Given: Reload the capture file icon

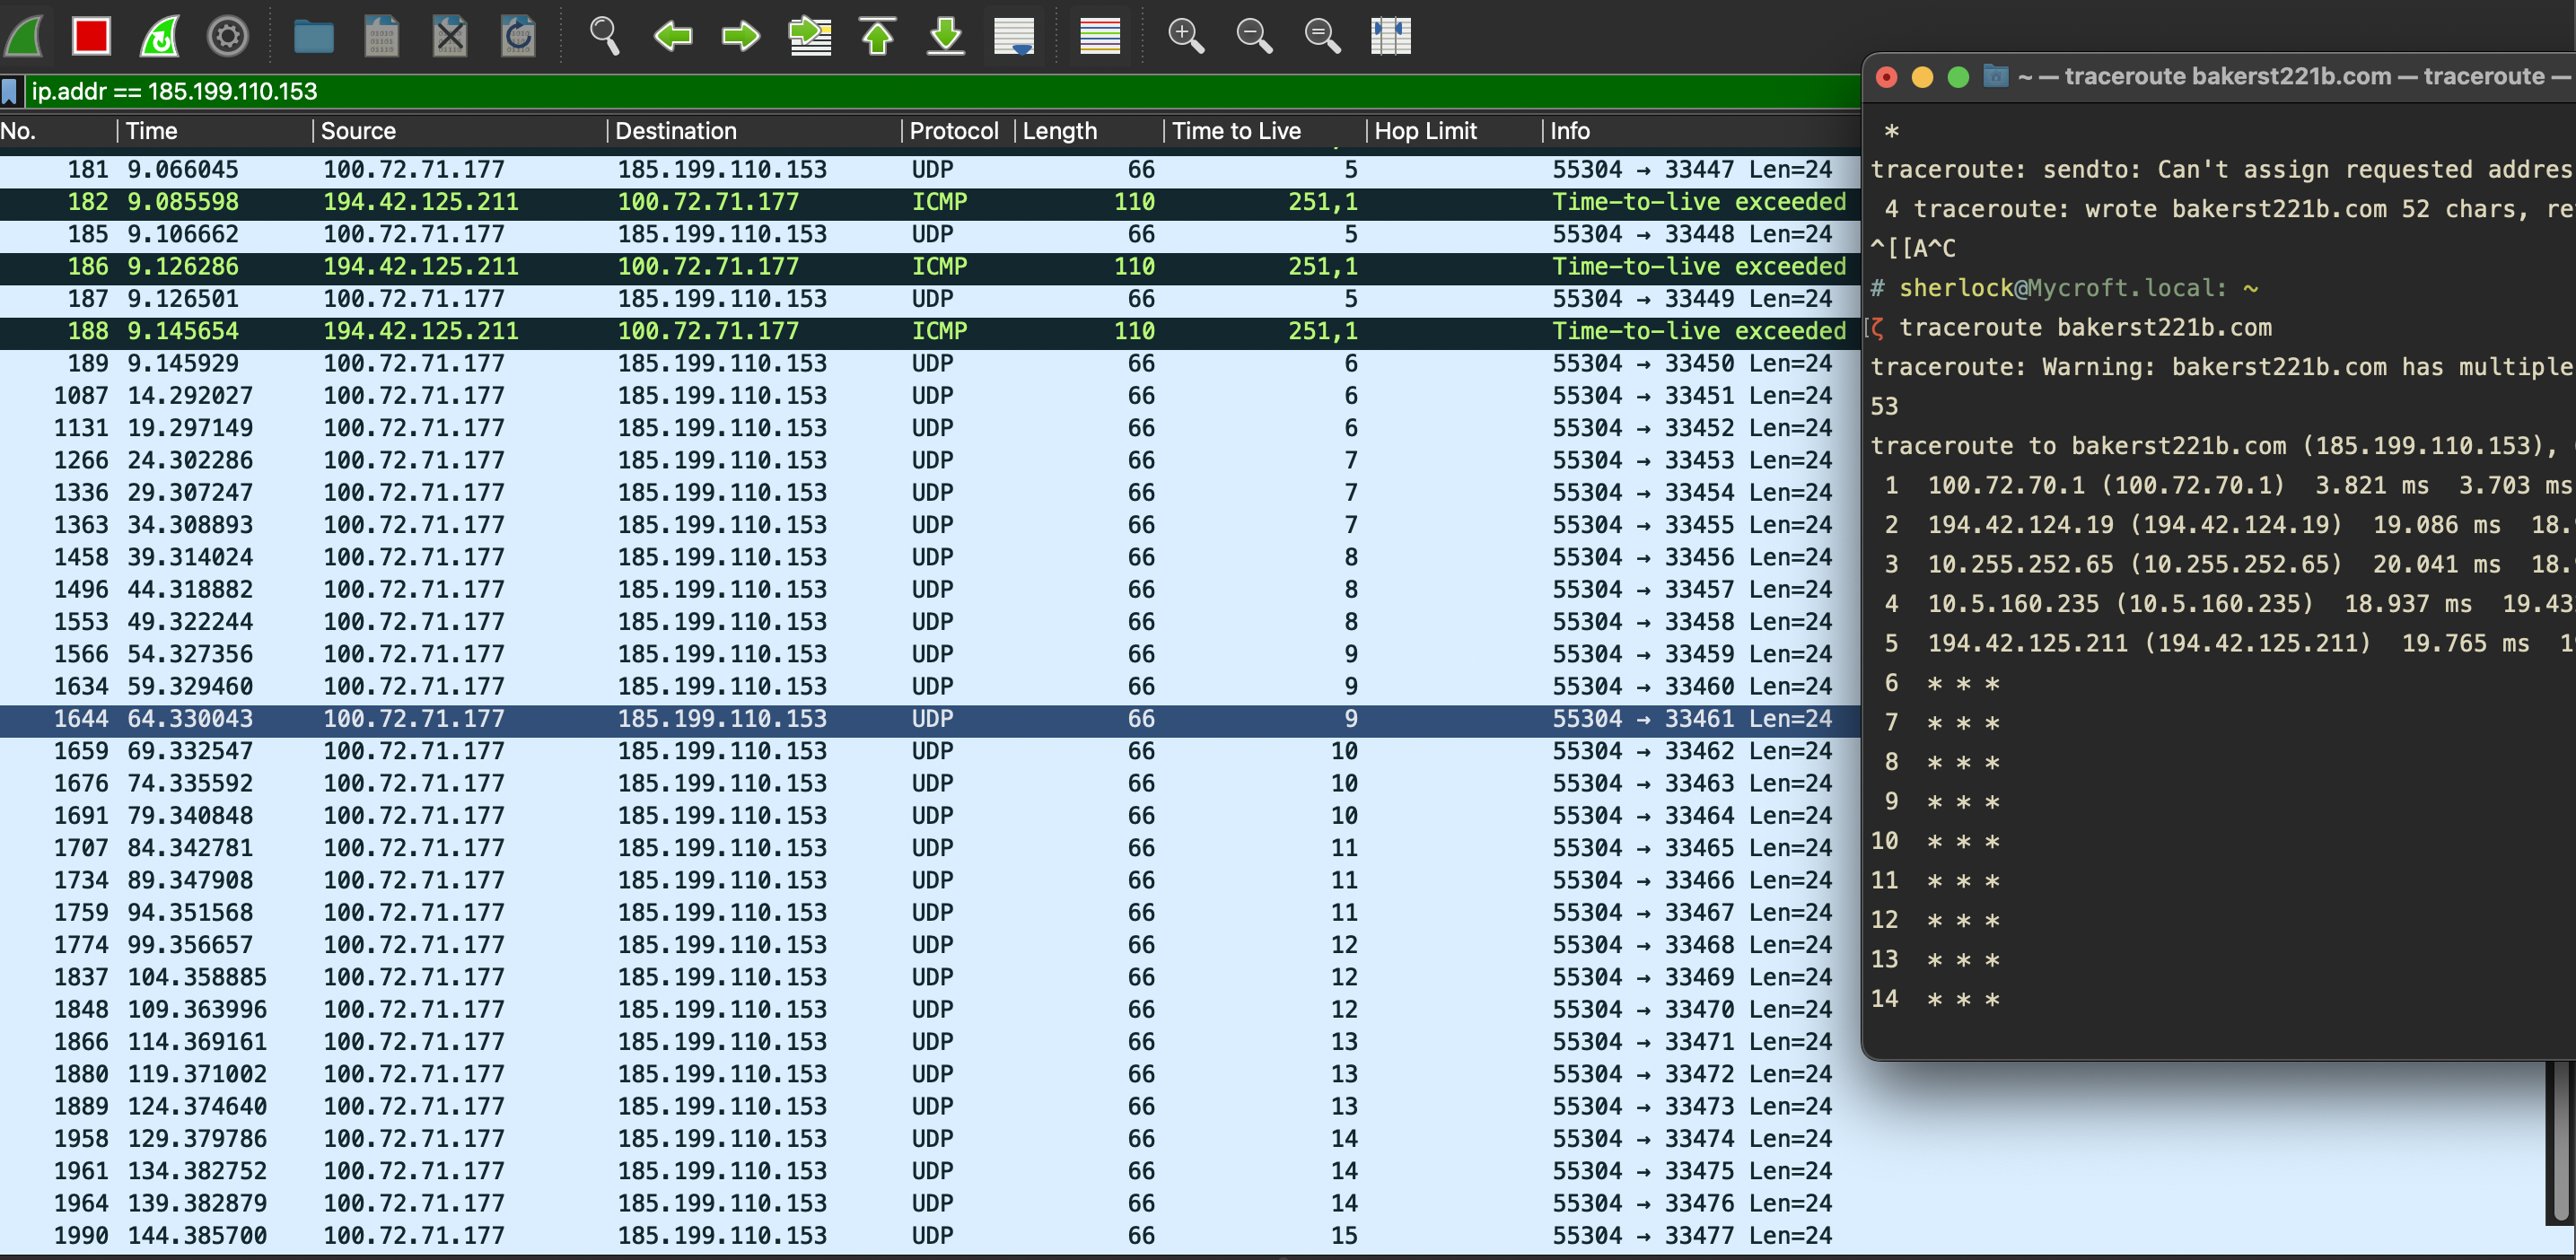Looking at the screenshot, I should point(518,37).
